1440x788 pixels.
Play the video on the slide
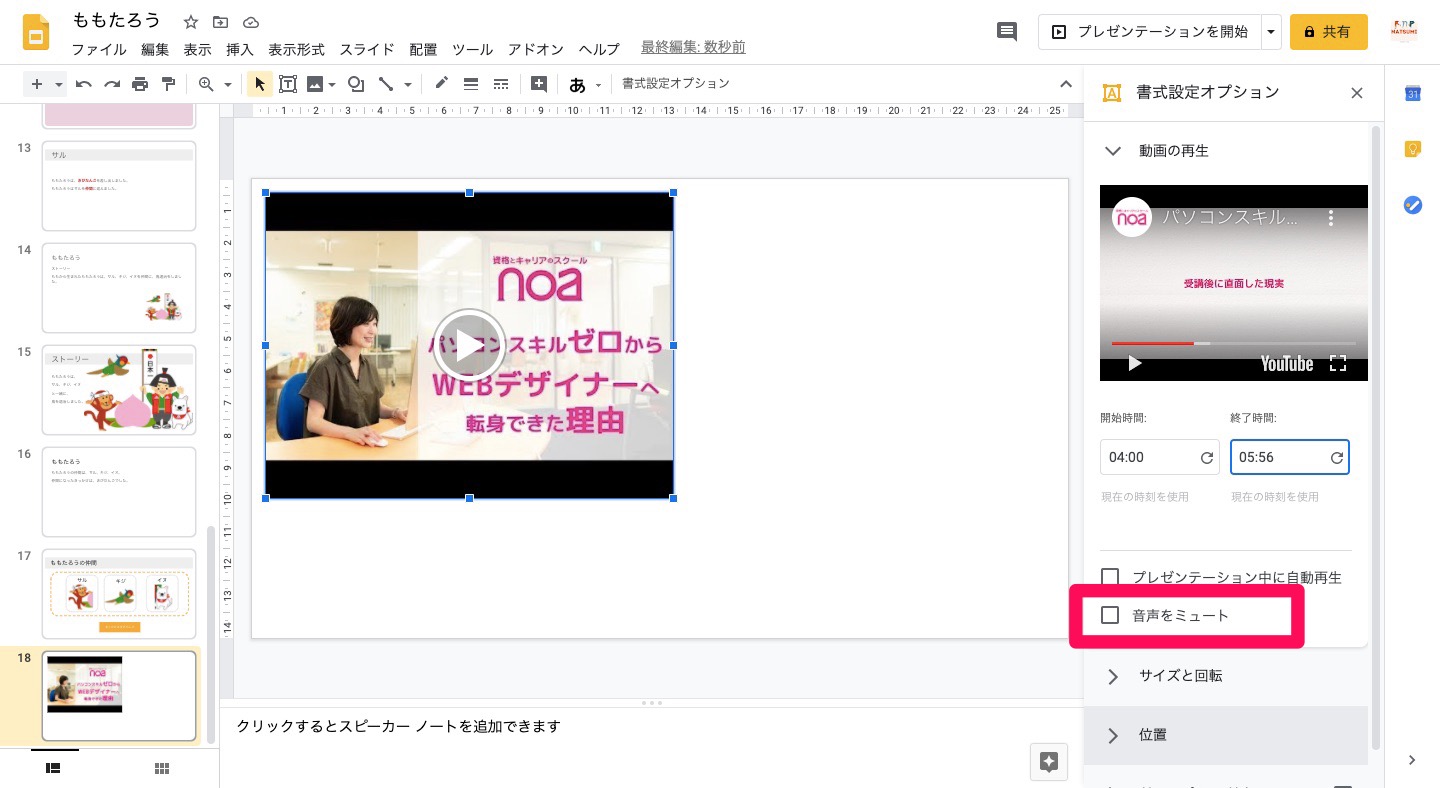[x=469, y=345]
